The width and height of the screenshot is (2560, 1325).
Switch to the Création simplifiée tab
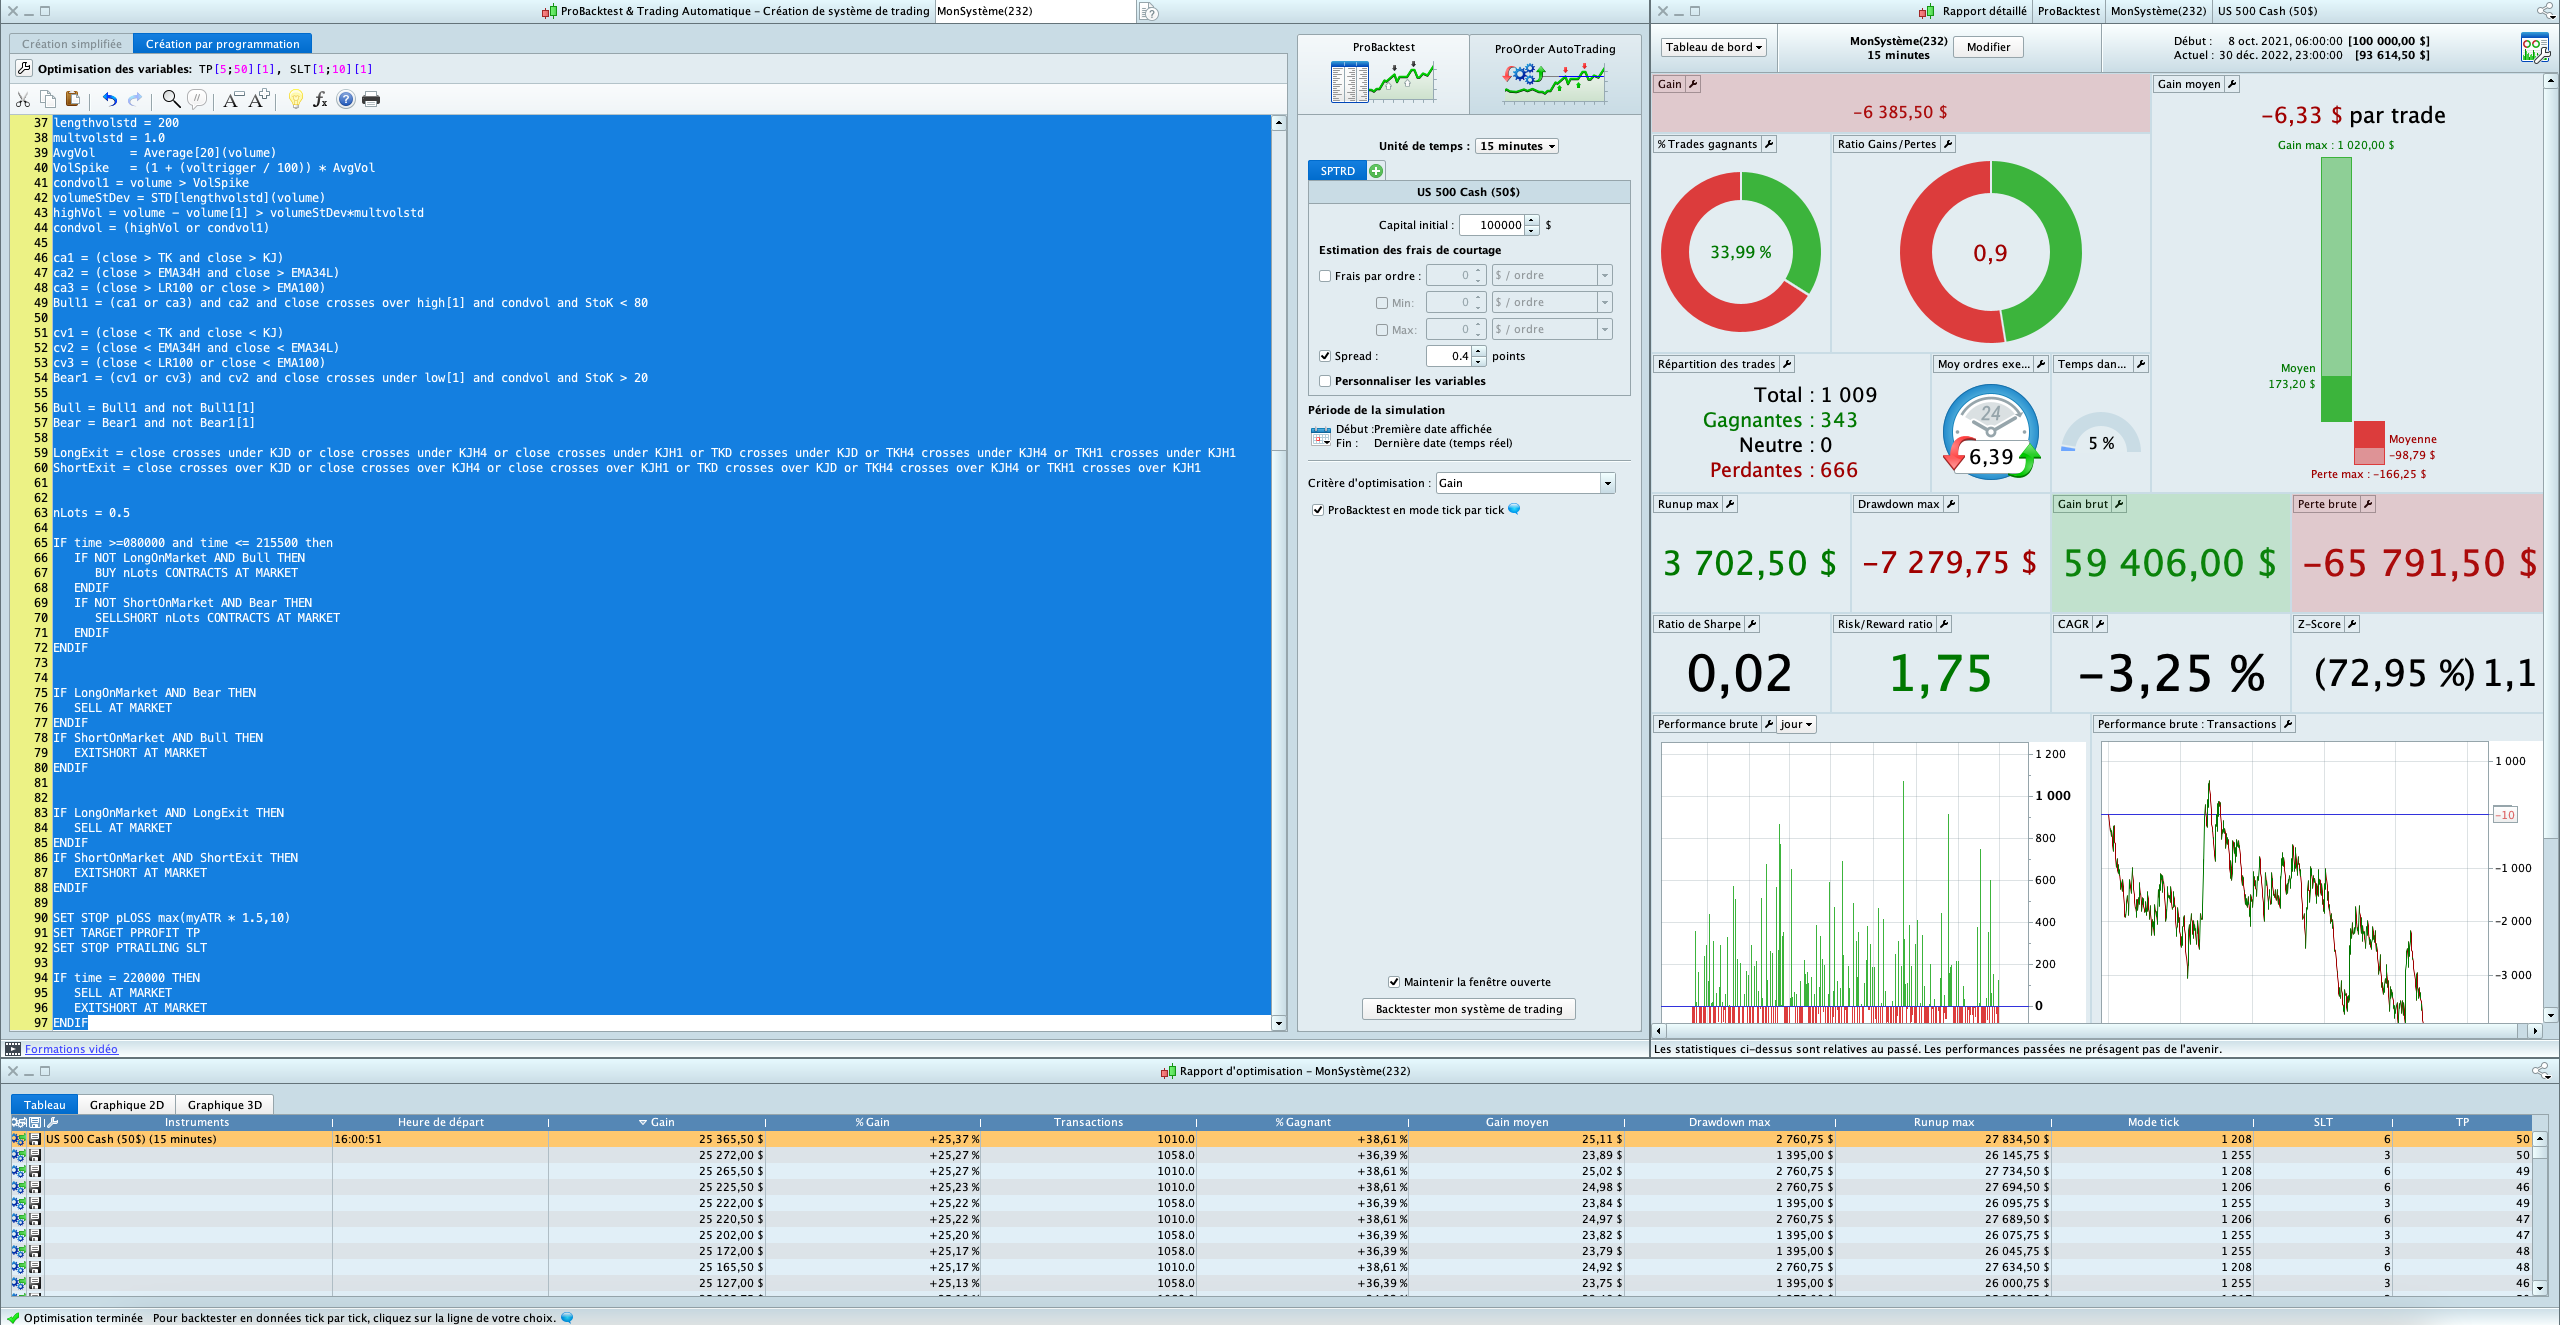[72, 44]
